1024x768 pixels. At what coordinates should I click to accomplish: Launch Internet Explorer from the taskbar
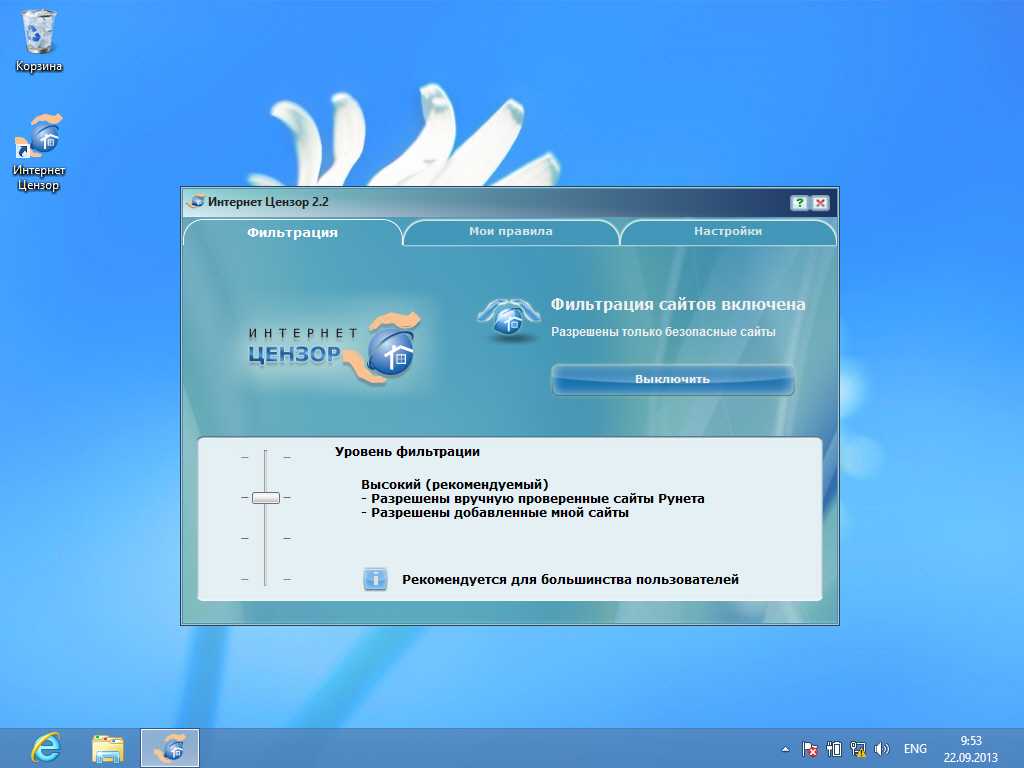(x=46, y=748)
